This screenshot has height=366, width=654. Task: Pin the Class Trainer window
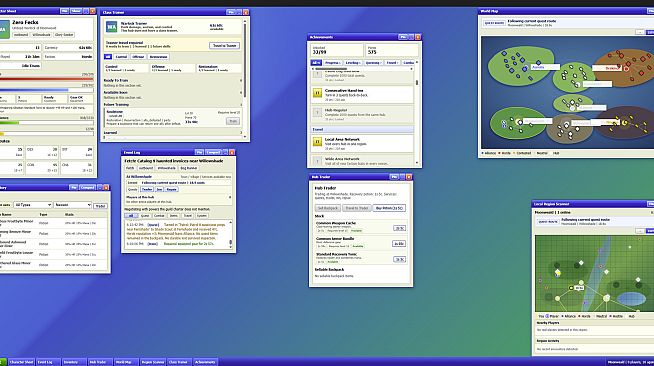[x=231, y=12]
